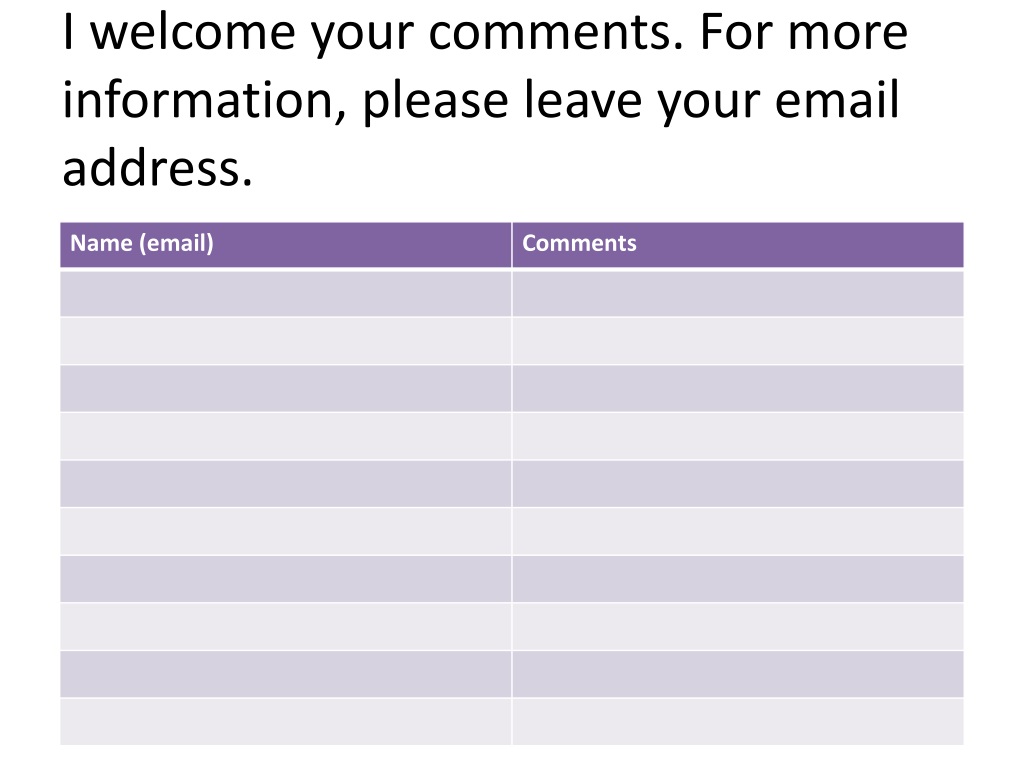1024x768 pixels.
Task: Select fifth row Comments cell
Action: click(738, 484)
